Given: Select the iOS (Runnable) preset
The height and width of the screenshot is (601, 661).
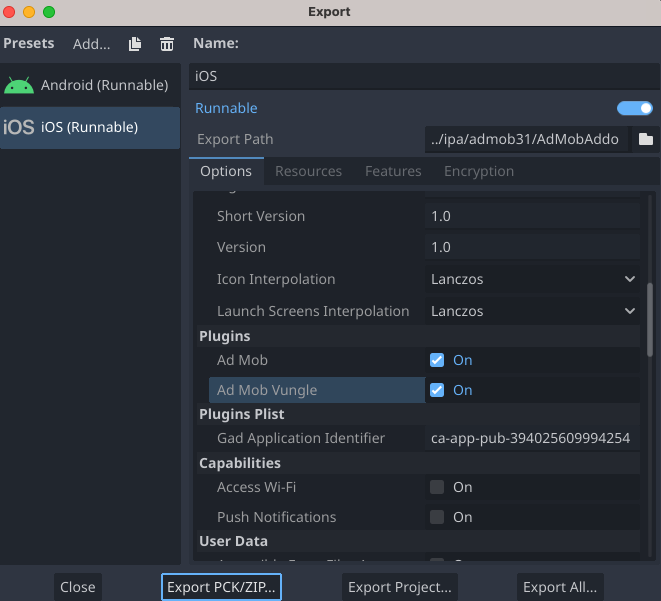Looking at the screenshot, I should click(90, 128).
